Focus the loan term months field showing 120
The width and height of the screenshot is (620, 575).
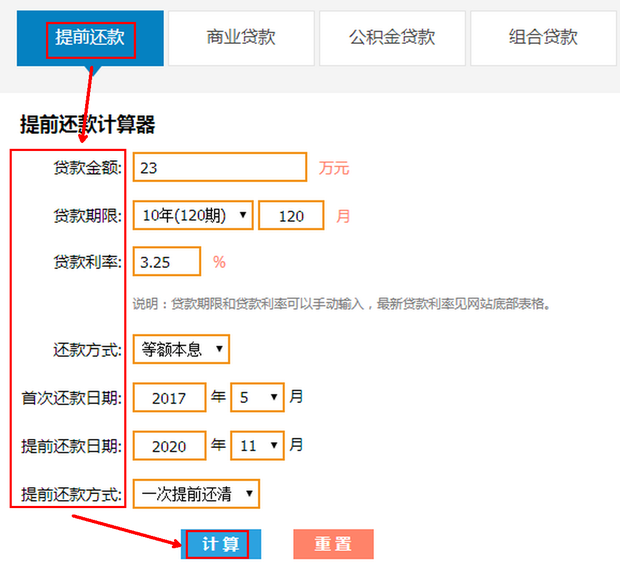coord(291,215)
